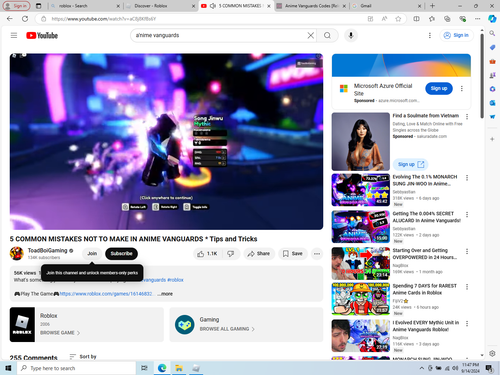Open Edge sidebar Outlook icon
Screen dimensions: 500x375
pyautogui.click(x=492, y=103)
